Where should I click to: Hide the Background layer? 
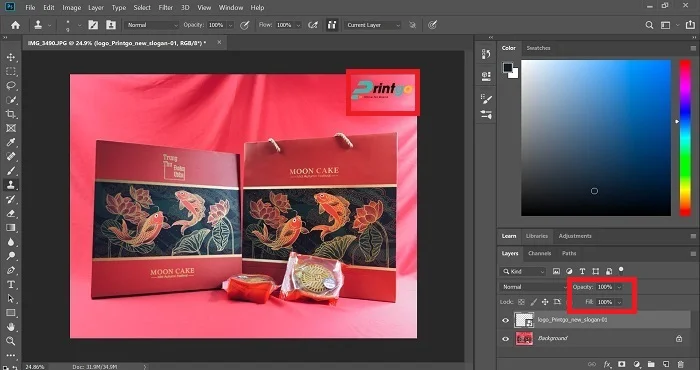click(x=505, y=339)
